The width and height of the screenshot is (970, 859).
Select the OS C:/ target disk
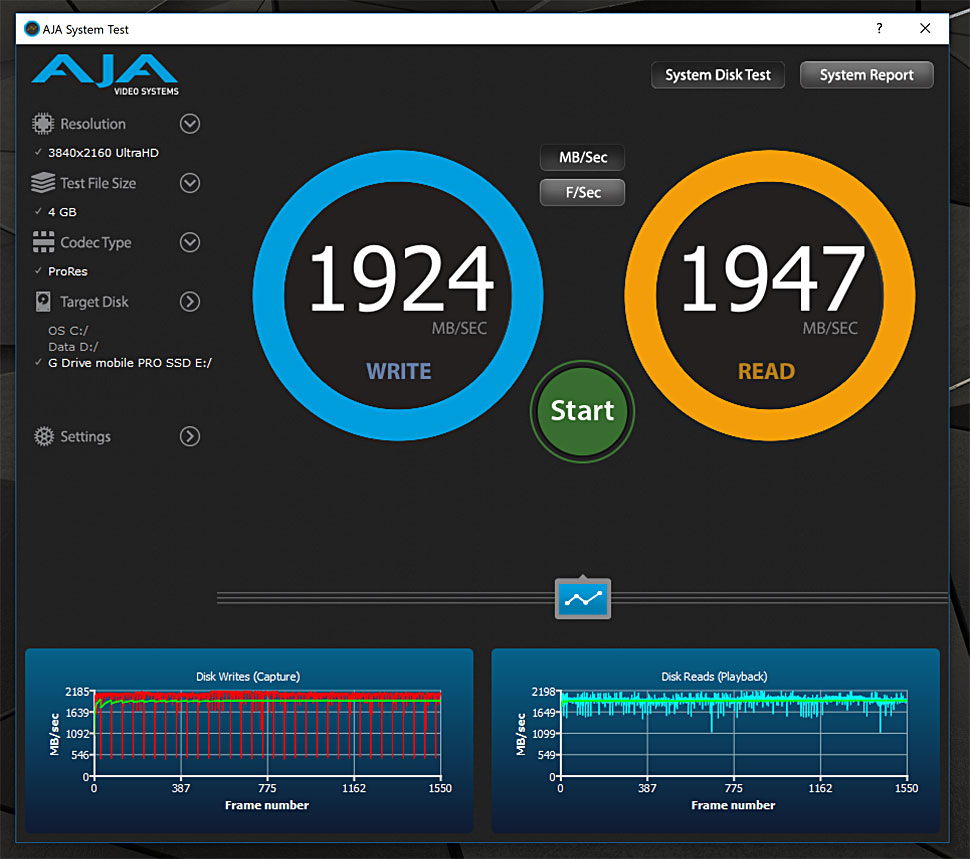point(68,331)
